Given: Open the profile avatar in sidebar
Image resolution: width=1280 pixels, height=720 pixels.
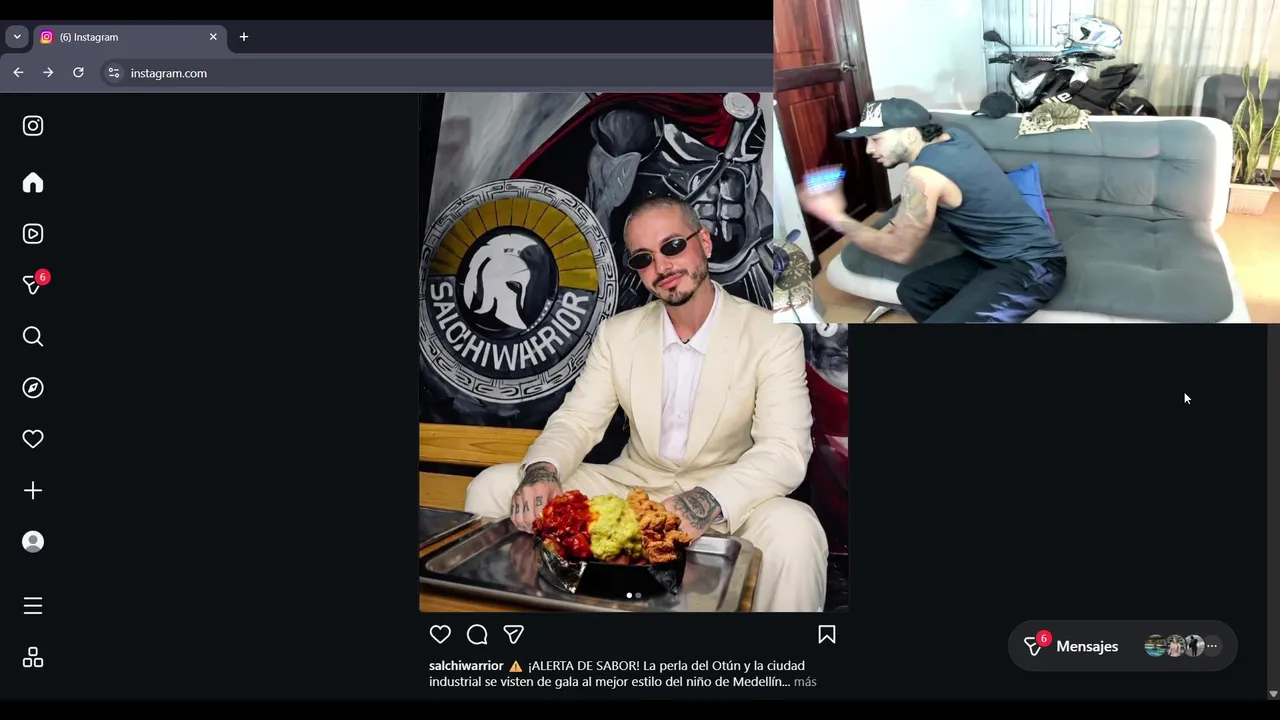Looking at the screenshot, I should point(33,542).
